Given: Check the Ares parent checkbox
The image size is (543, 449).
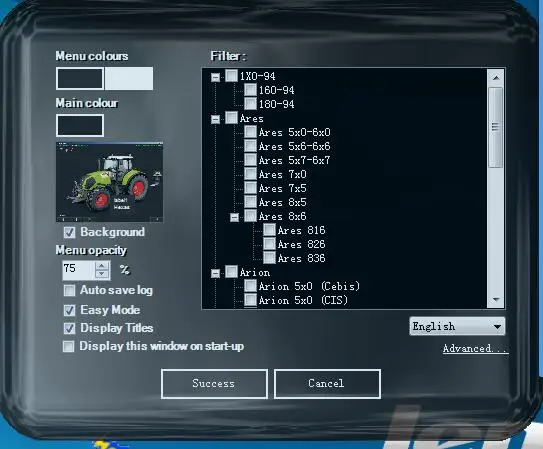Looking at the screenshot, I should pyautogui.click(x=231, y=118).
